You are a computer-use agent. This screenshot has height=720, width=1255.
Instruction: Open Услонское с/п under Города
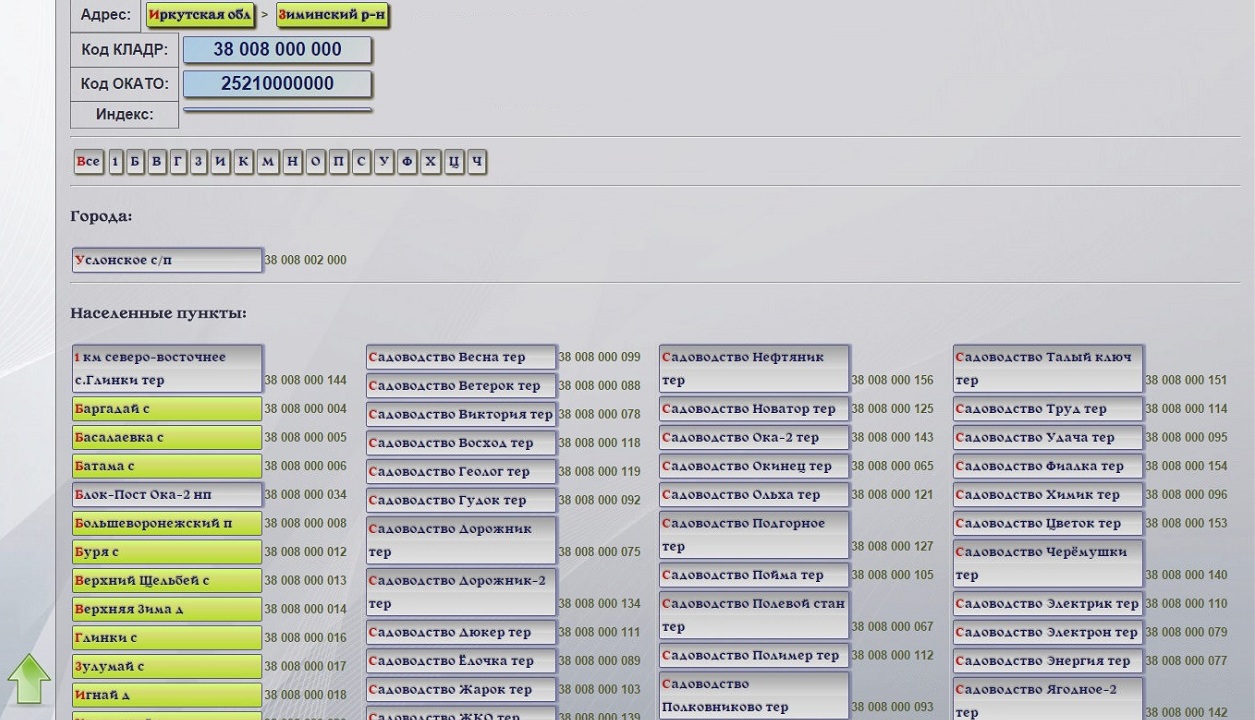[x=167, y=260]
